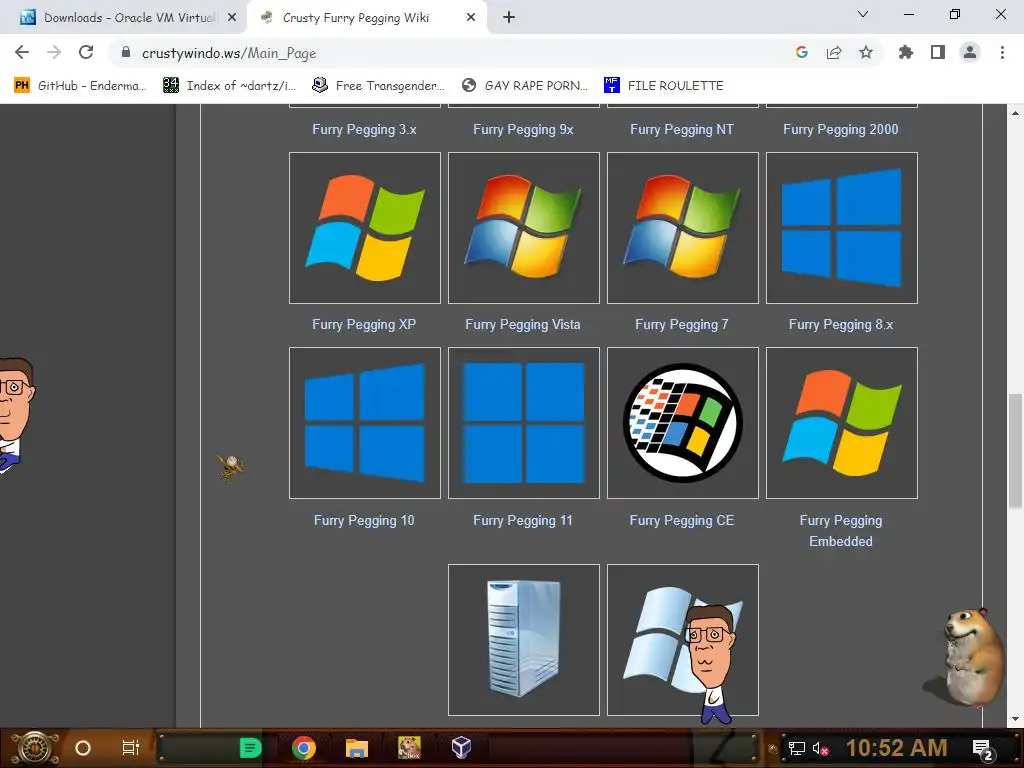
Task: Open the GitHub - Enderma bookmark
Action: click(x=80, y=86)
